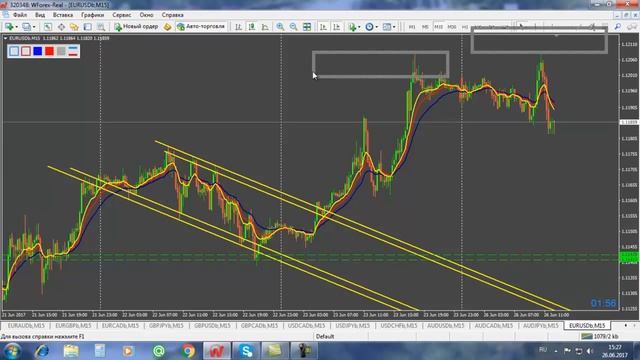Image resolution: width=640 pixels, height=360 pixels.
Task: Click the solid red swatch on chart
Action: pyautogui.click(x=49, y=51)
